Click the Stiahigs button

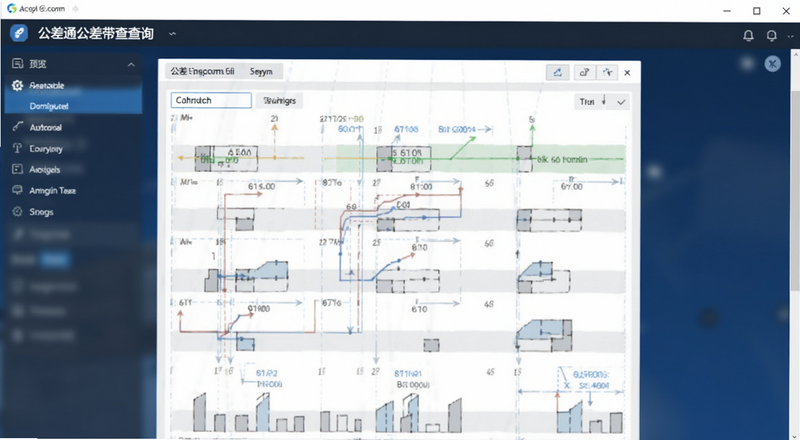coord(280,101)
